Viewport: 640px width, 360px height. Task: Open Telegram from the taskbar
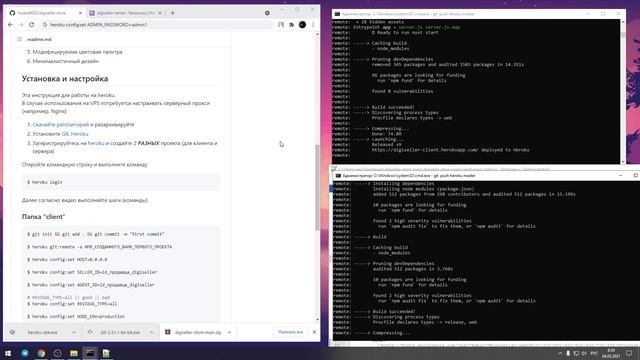(x=25, y=353)
